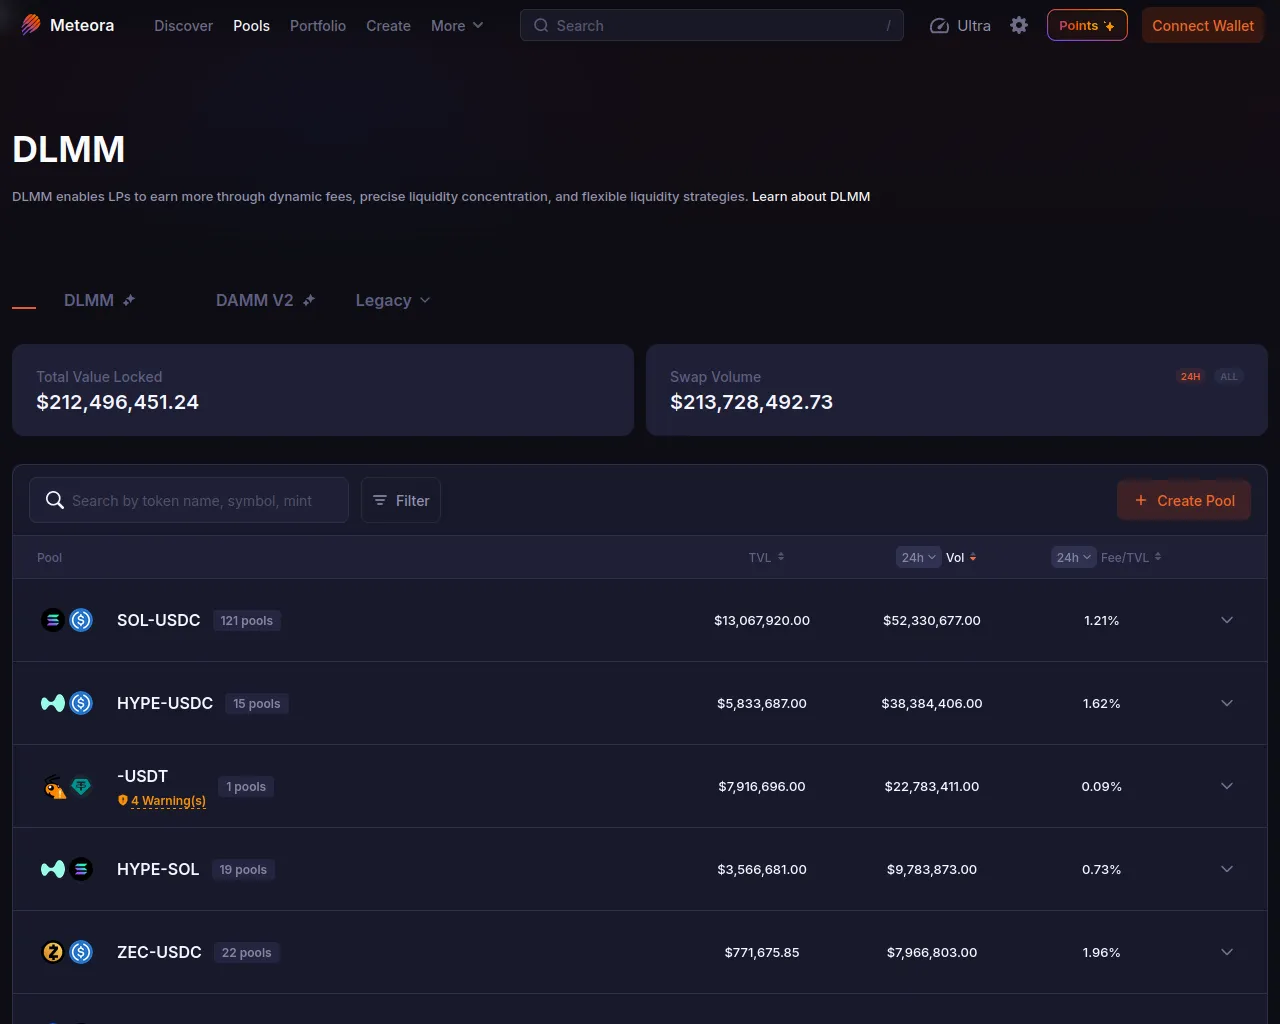The width and height of the screenshot is (1280, 1024).
Task: Go to the Discover page
Action: [x=183, y=26]
